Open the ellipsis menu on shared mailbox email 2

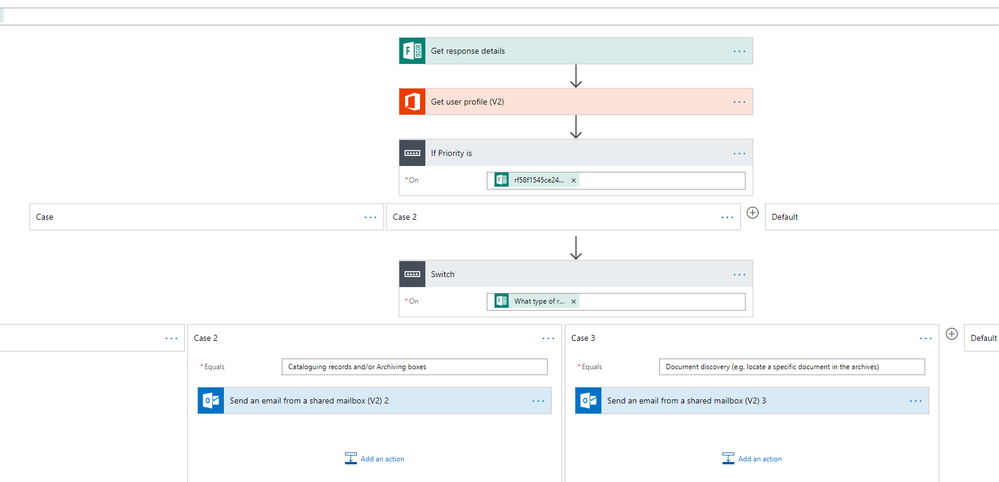538,401
